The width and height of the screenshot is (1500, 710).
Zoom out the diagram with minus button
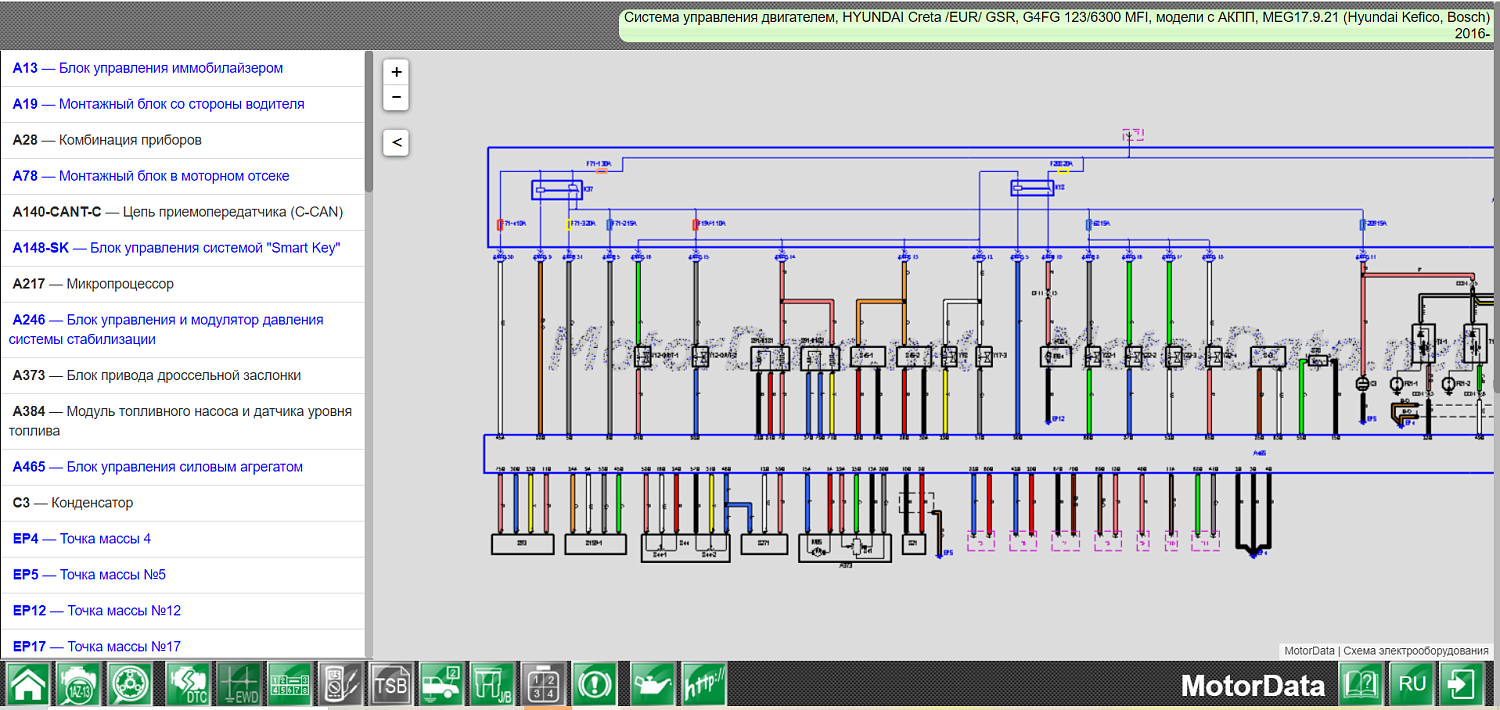click(397, 97)
